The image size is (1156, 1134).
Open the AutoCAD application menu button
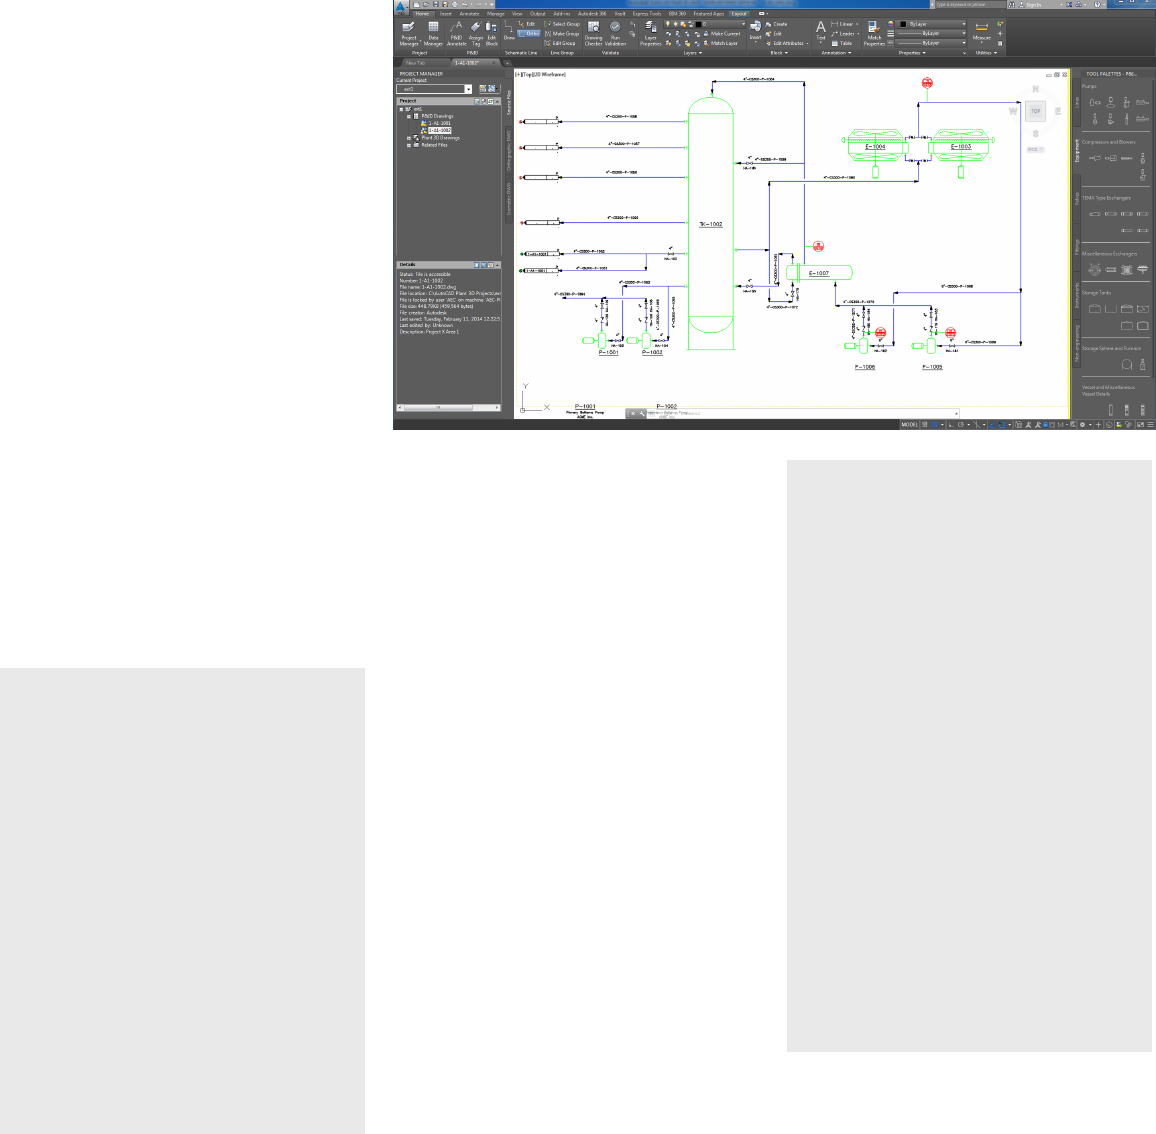401,7
